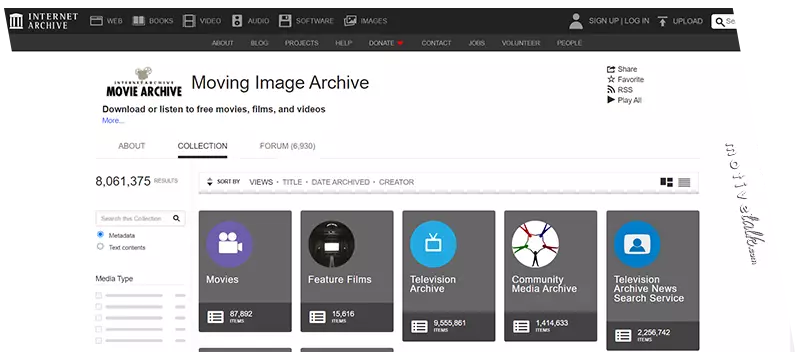The width and height of the screenshot is (800, 360).
Task: Click the Community Media Archive logo
Action: 535,244
